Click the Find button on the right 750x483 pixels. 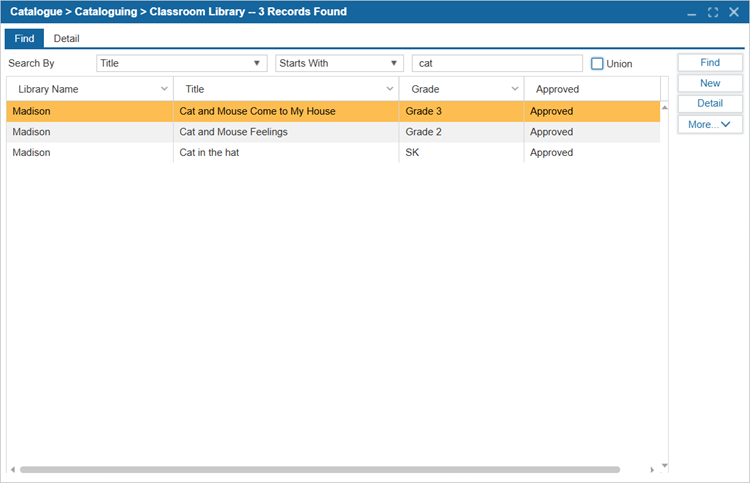coord(710,63)
